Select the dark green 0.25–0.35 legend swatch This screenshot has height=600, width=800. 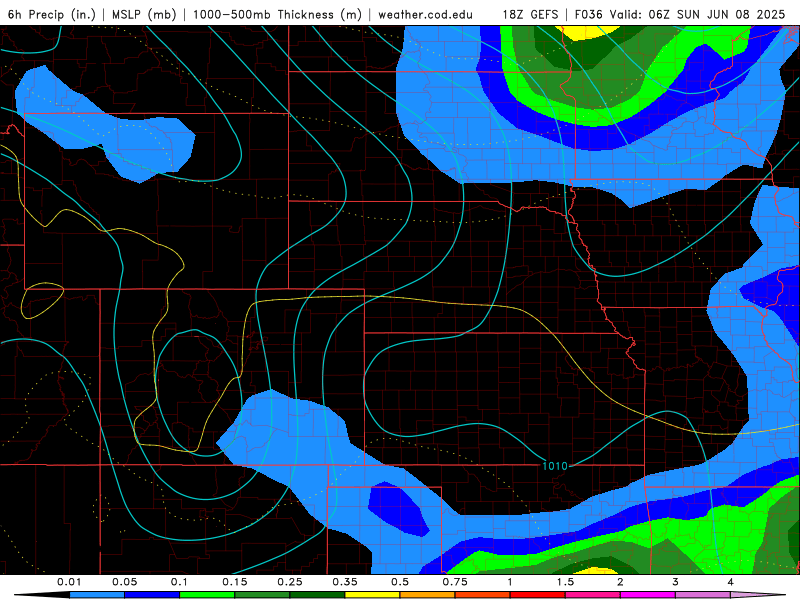click(x=317, y=595)
